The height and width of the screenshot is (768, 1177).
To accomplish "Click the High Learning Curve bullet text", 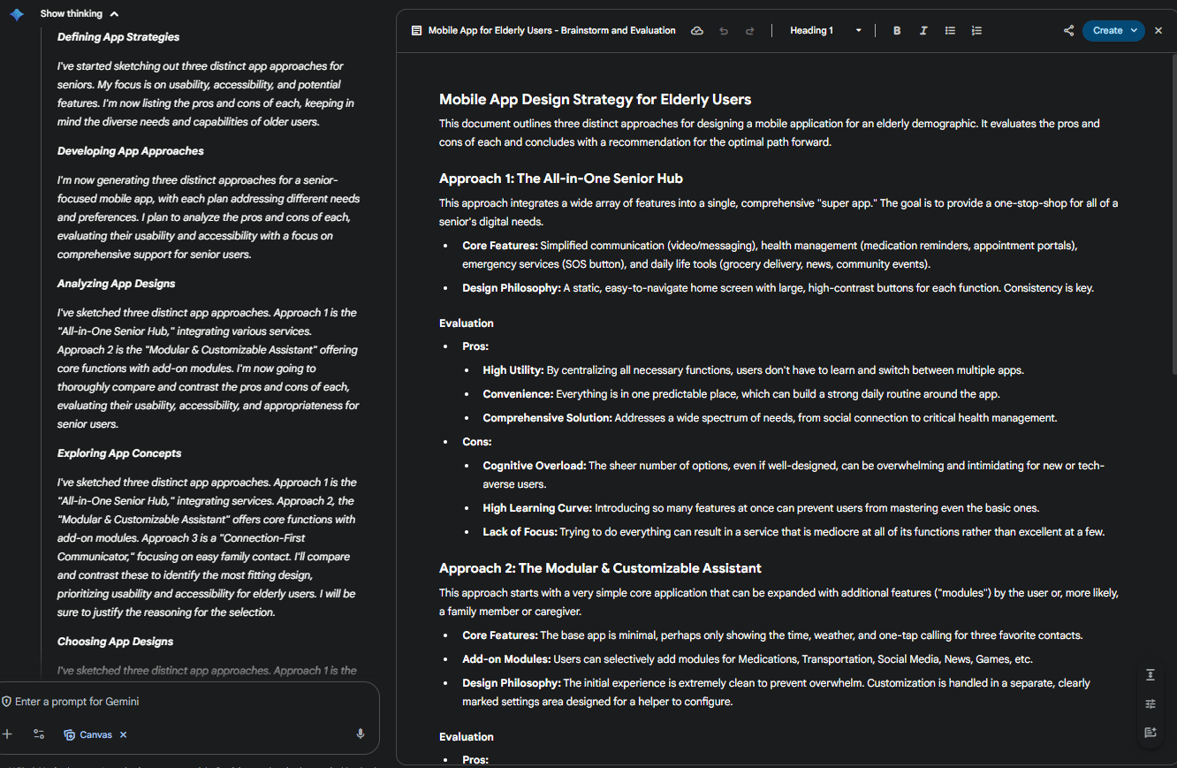I will click(761, 508).
